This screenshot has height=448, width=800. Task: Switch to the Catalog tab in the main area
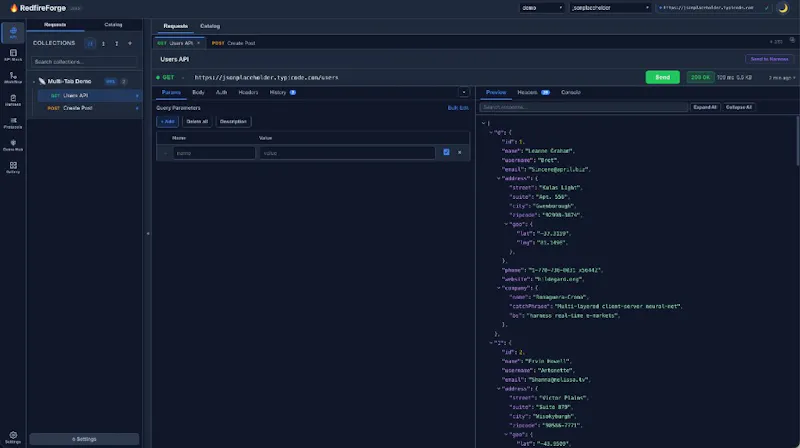click(210, 26)
